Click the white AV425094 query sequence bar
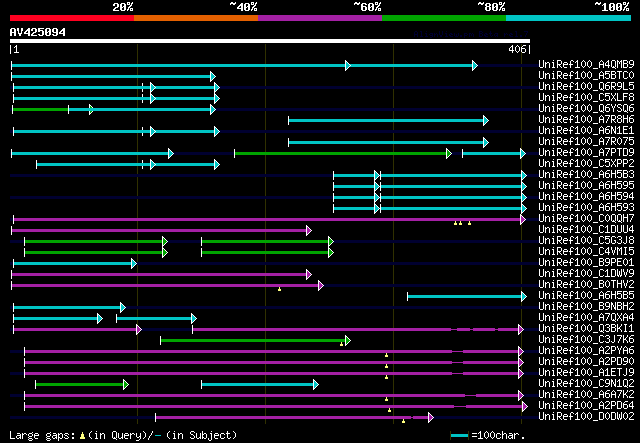 click(270, 41)
